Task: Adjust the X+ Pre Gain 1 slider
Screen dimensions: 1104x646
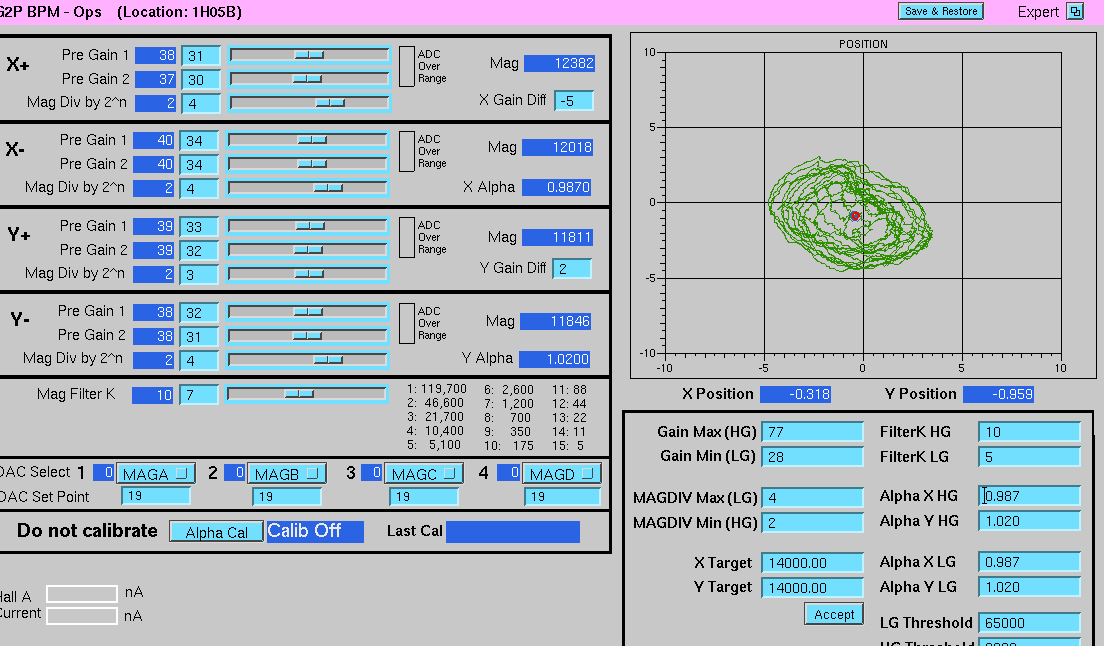Action: tap(309, 55)
